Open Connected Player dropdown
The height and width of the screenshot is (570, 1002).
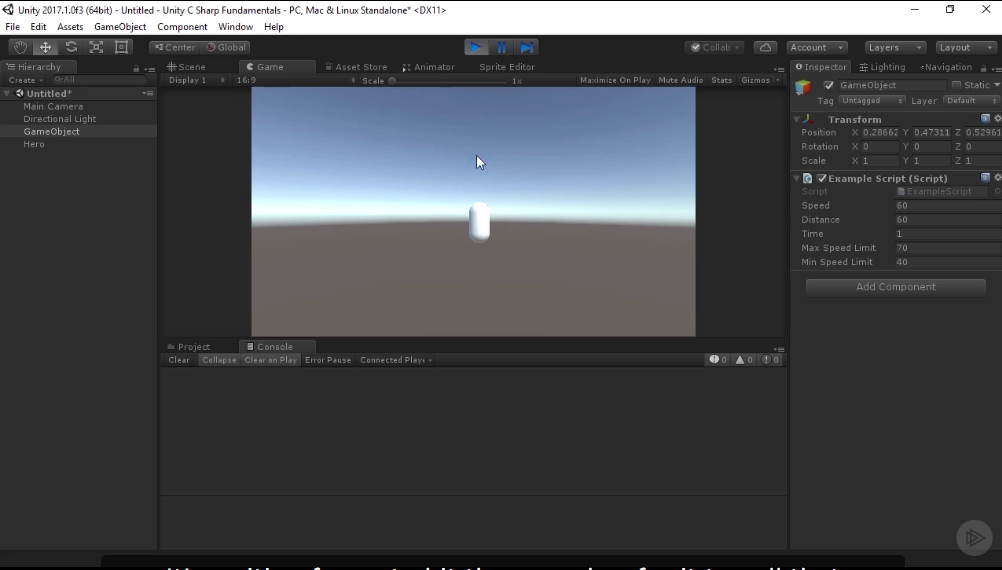[x=396, y=360]
